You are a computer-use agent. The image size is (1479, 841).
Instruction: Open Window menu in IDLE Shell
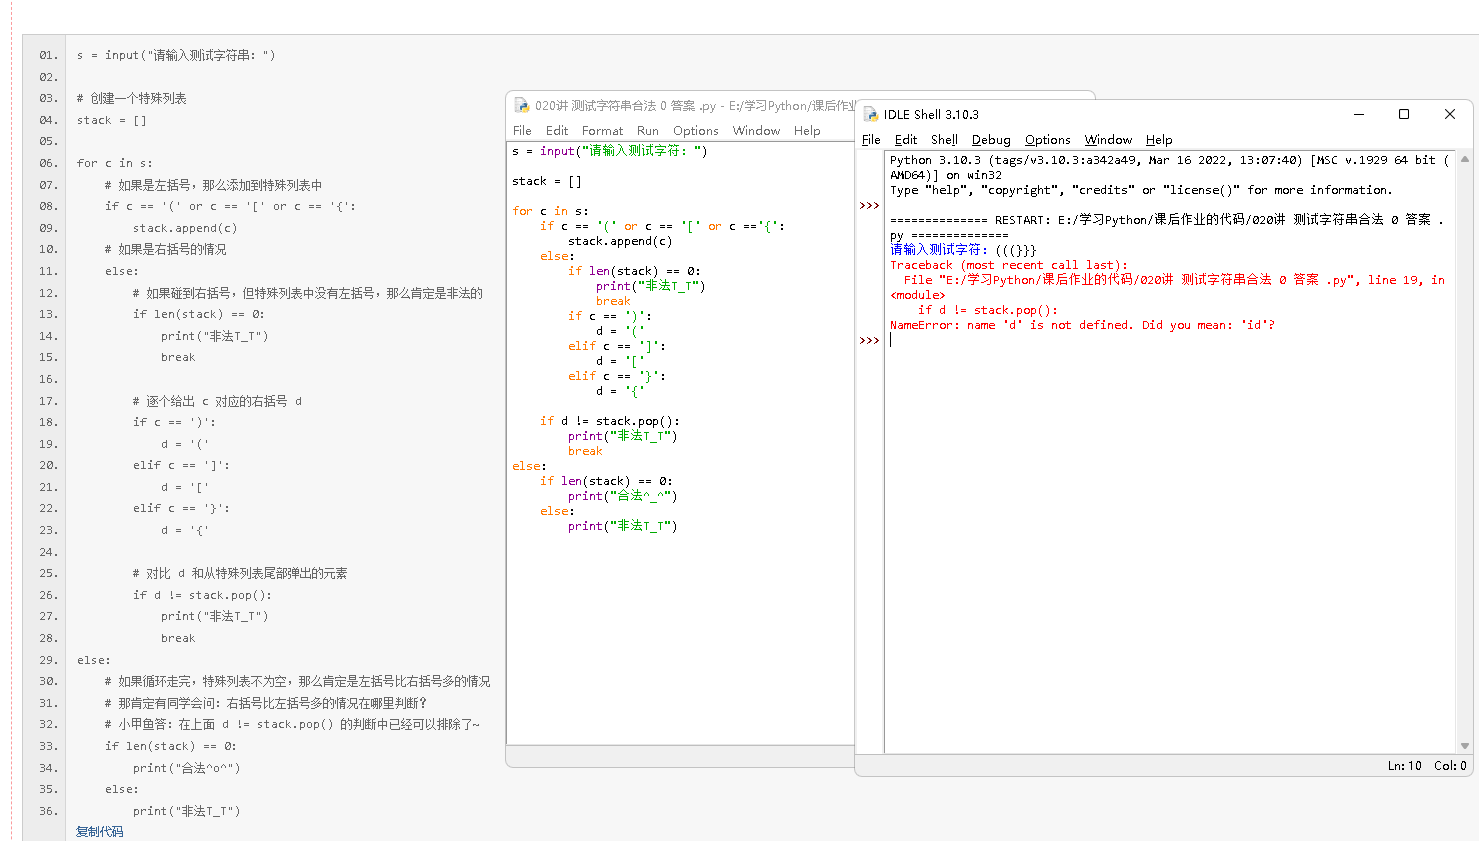1108,140
